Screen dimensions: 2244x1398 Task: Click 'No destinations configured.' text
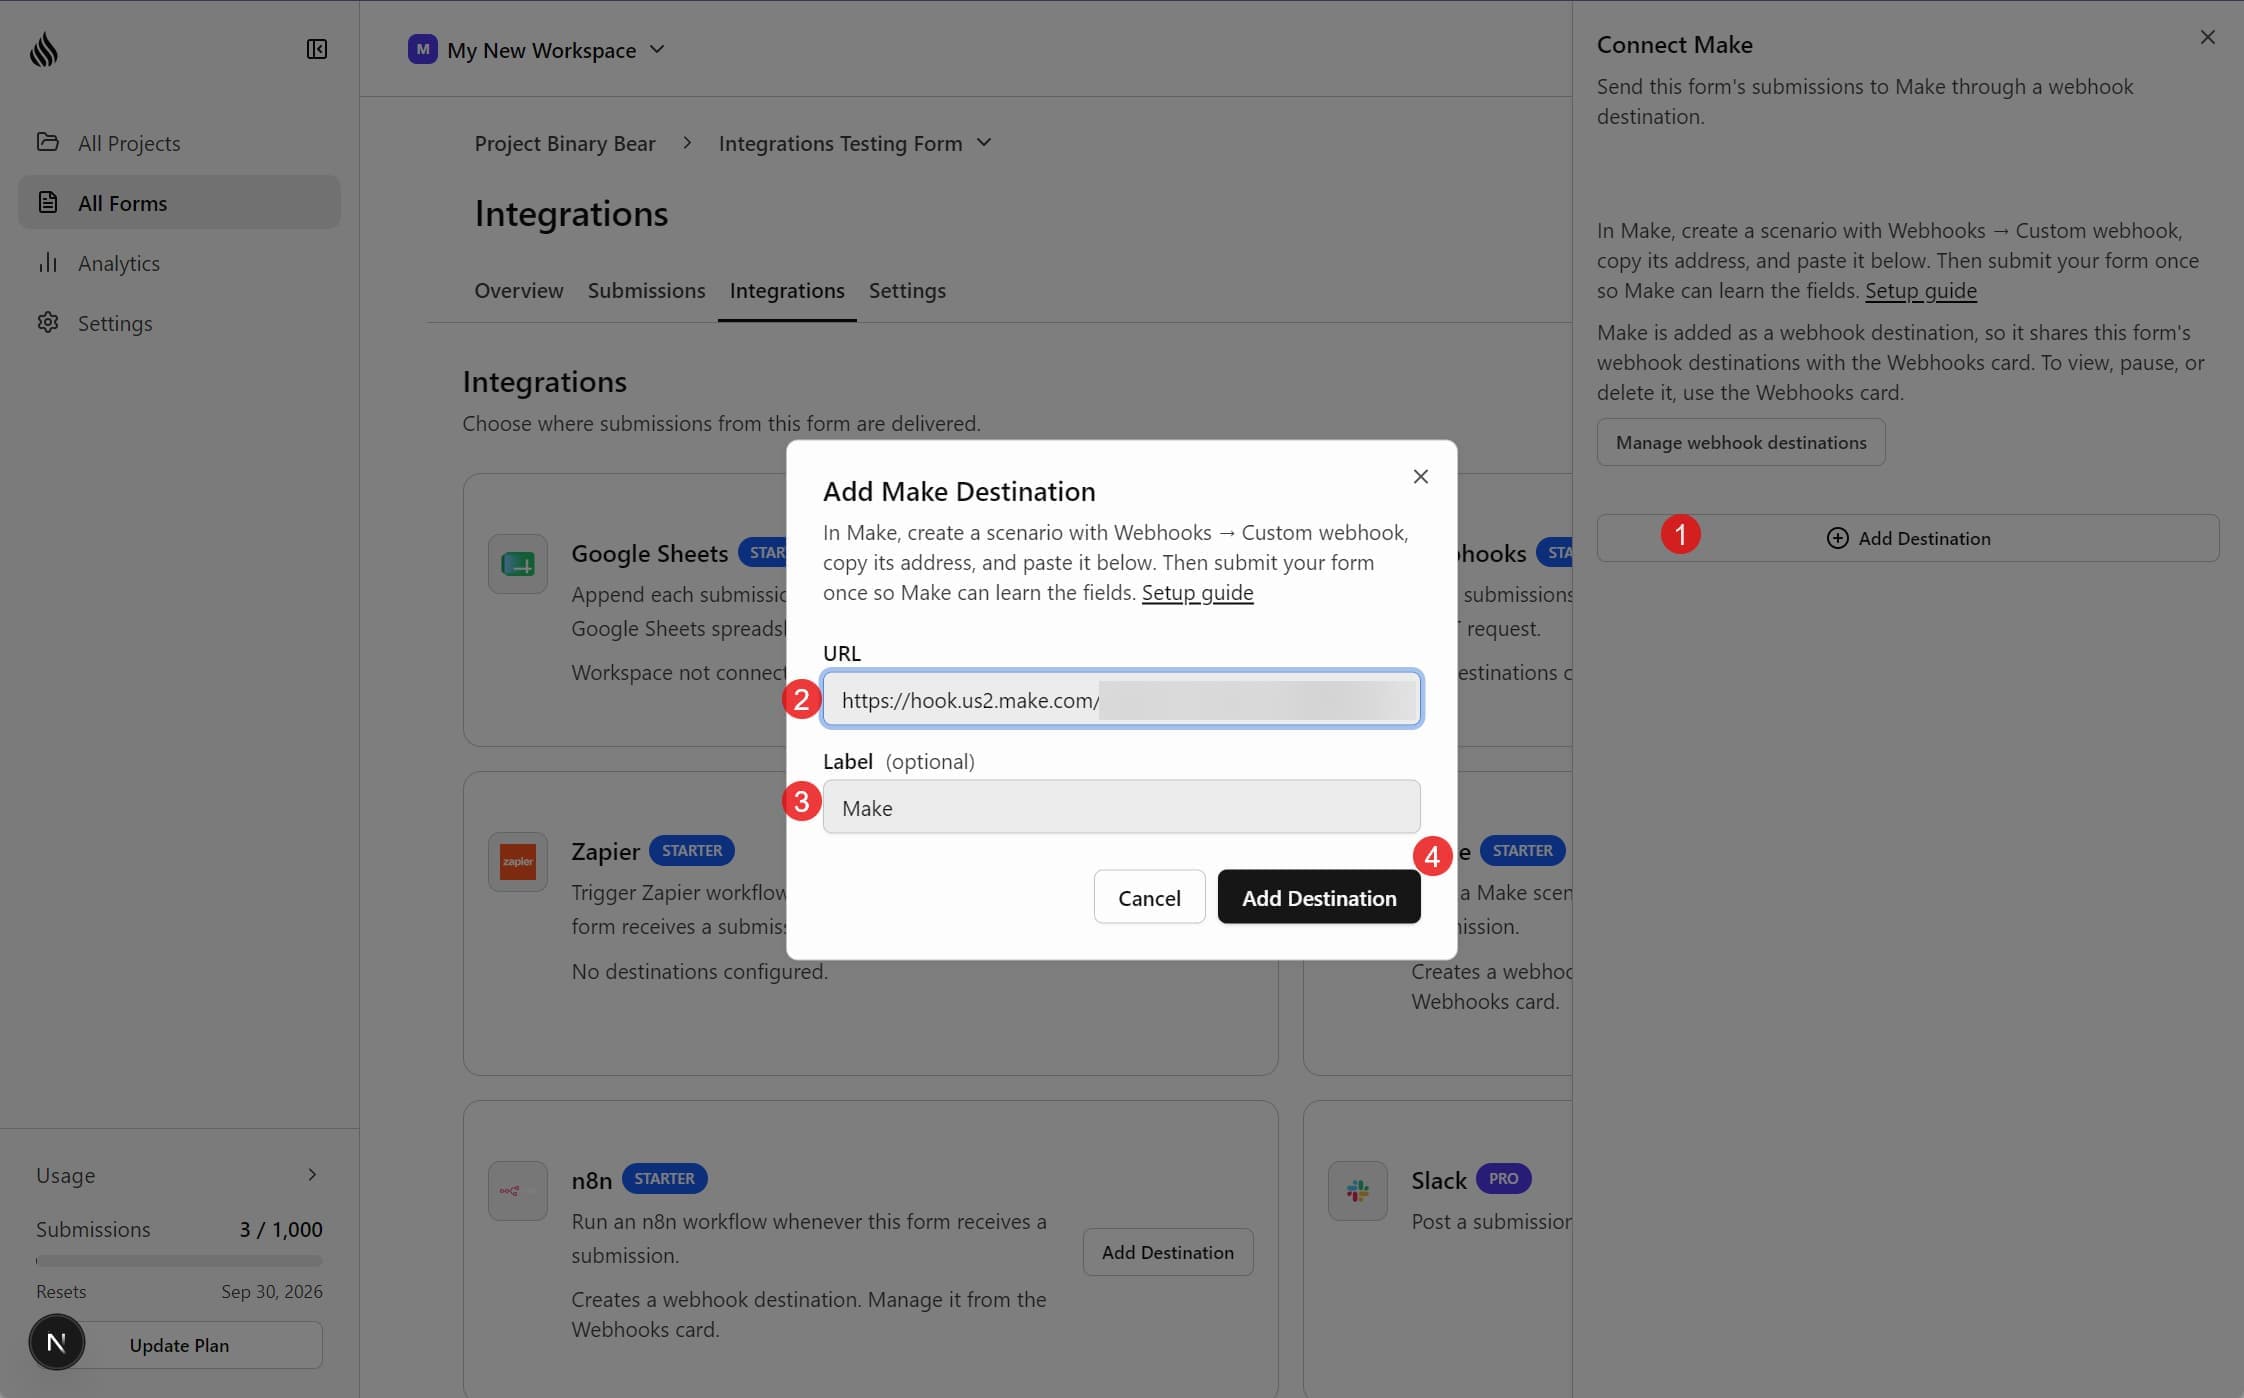(x=699, y=971)
